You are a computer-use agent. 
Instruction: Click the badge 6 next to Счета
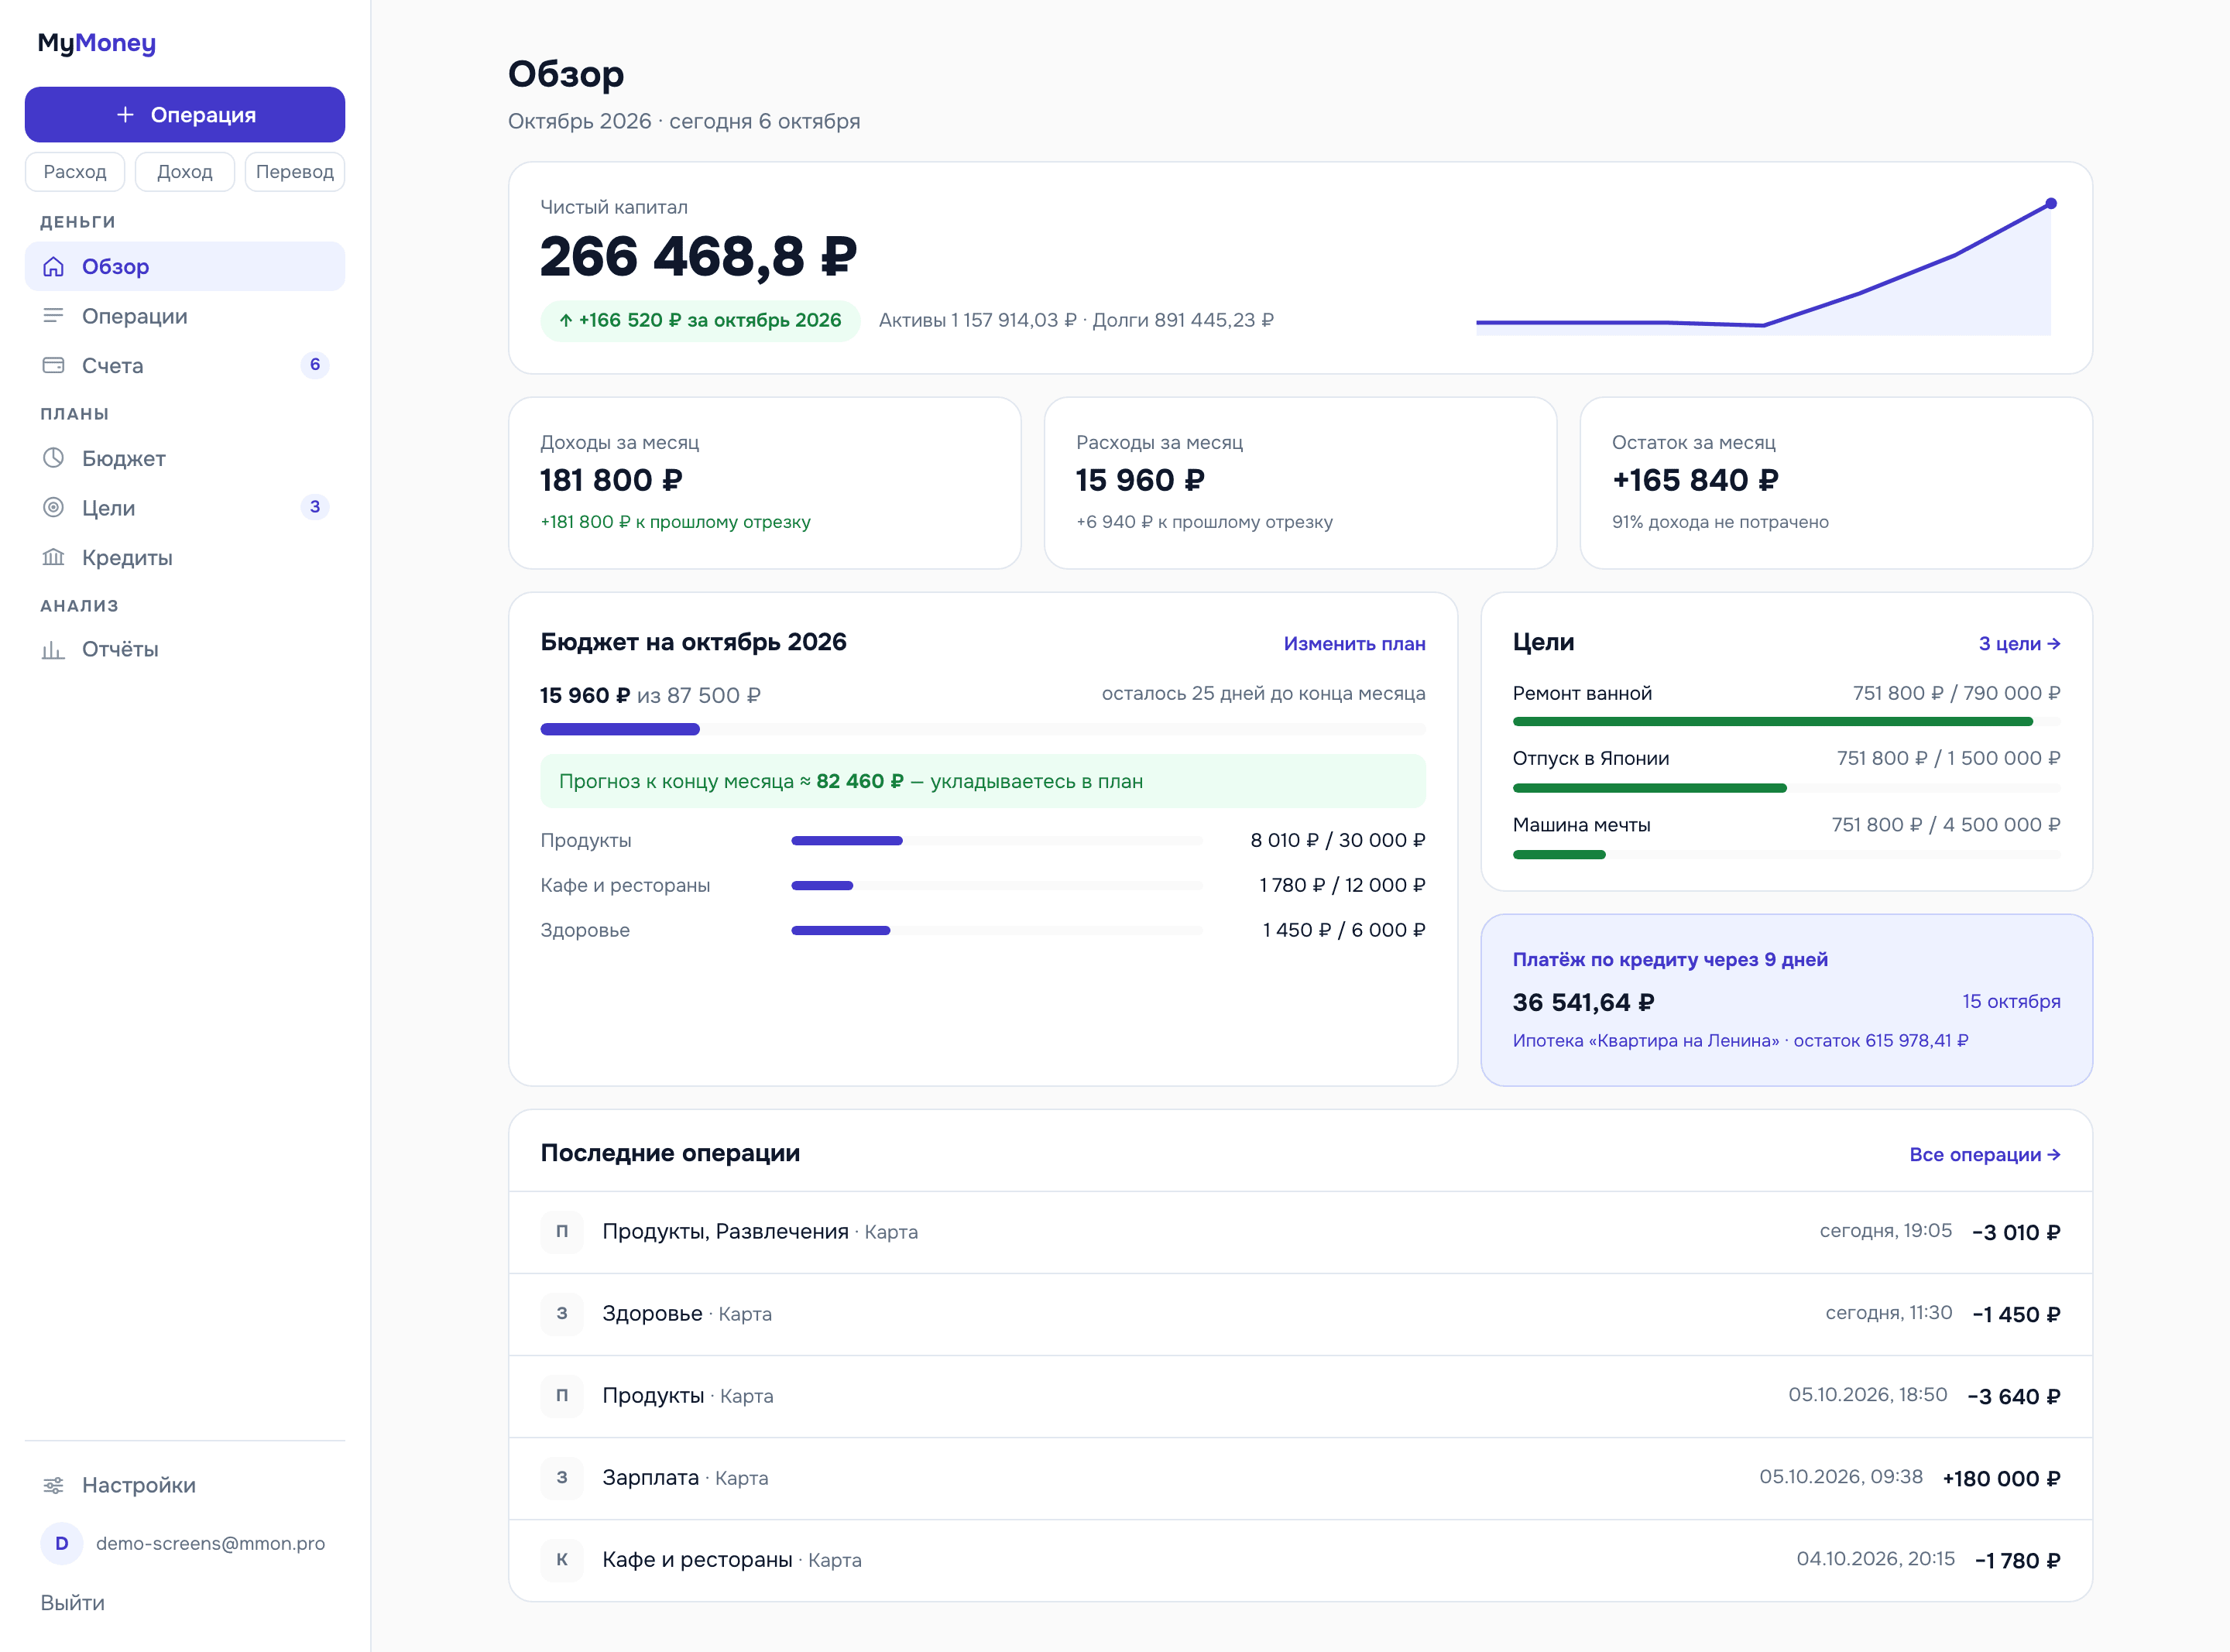click(x=315, y=365)
